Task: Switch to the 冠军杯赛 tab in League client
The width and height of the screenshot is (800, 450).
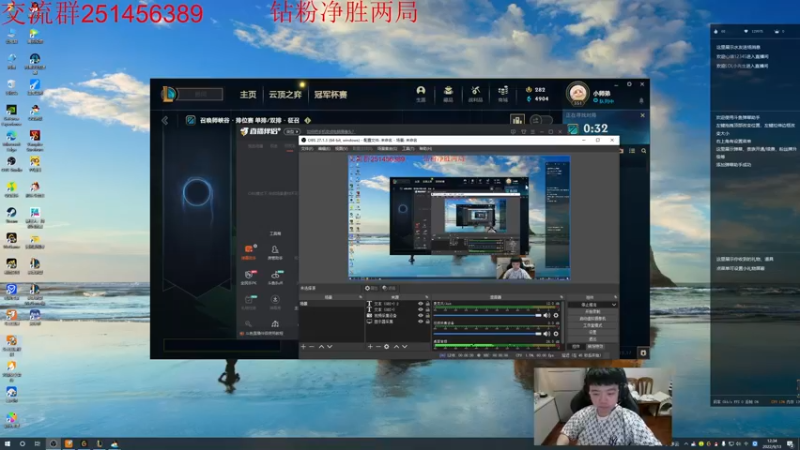Action: tap(331, 94)
